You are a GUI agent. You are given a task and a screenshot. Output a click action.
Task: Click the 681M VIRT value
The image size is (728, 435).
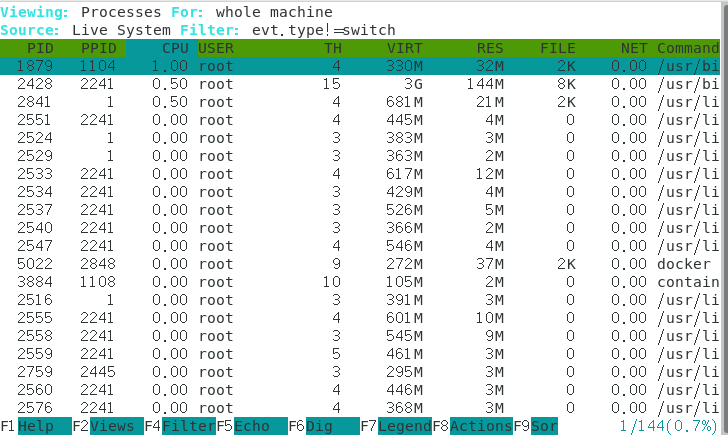pyautogui.click(x=404, y=102)
